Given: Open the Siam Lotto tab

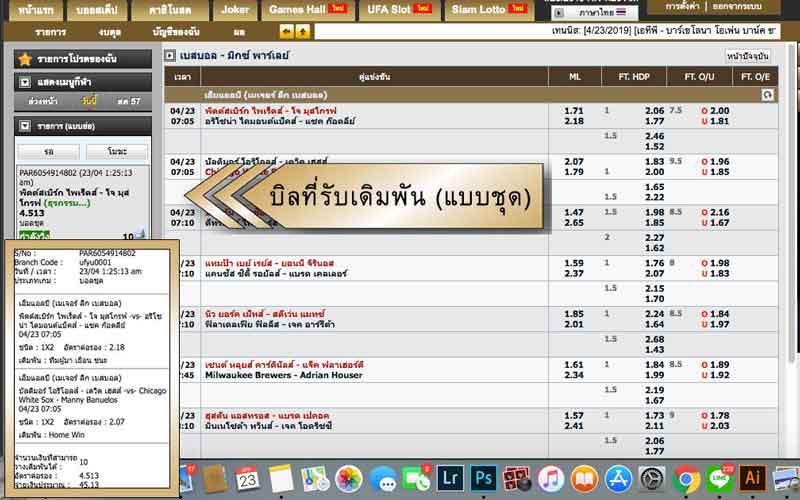Looking at the screenshot, I should pyautogui.click(x=489, y=10).
